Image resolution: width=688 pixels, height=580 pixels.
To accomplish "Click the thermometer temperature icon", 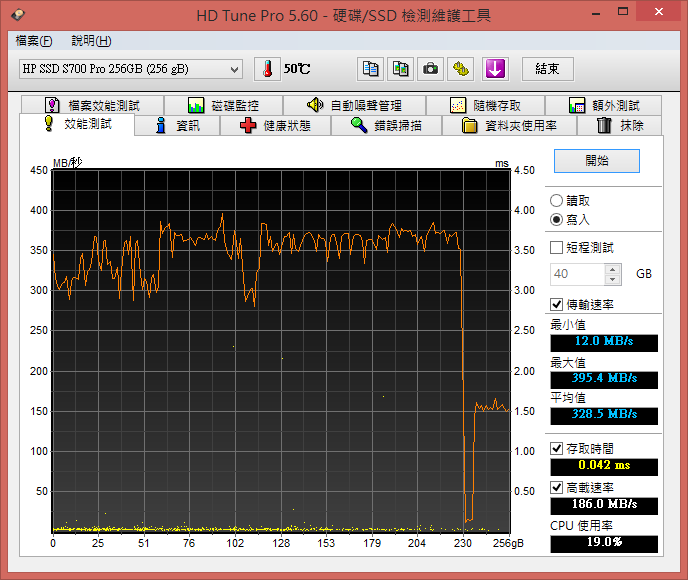I will coord(267,69).
